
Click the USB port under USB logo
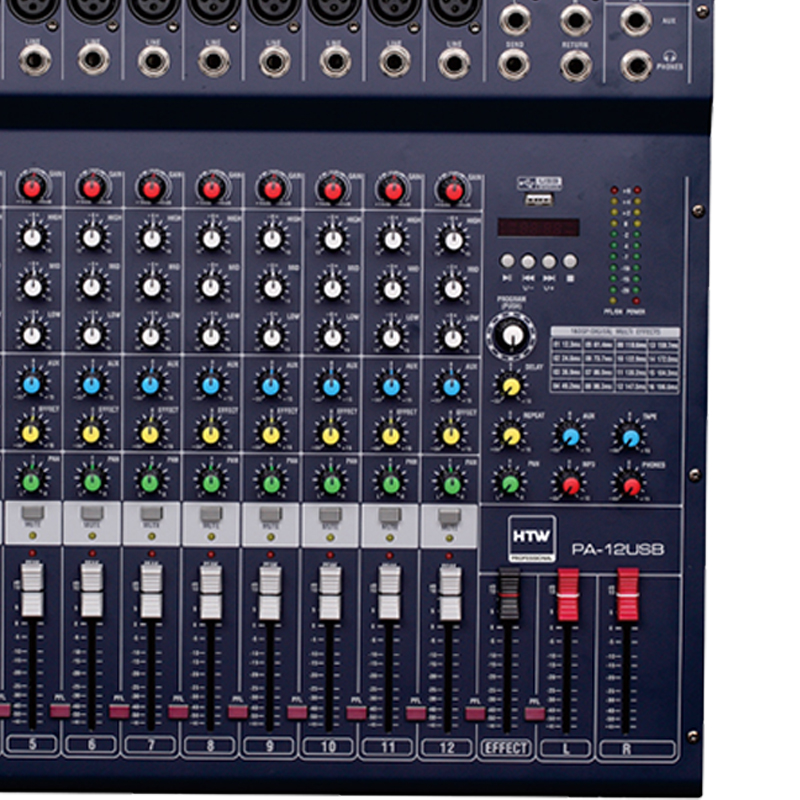539,200
